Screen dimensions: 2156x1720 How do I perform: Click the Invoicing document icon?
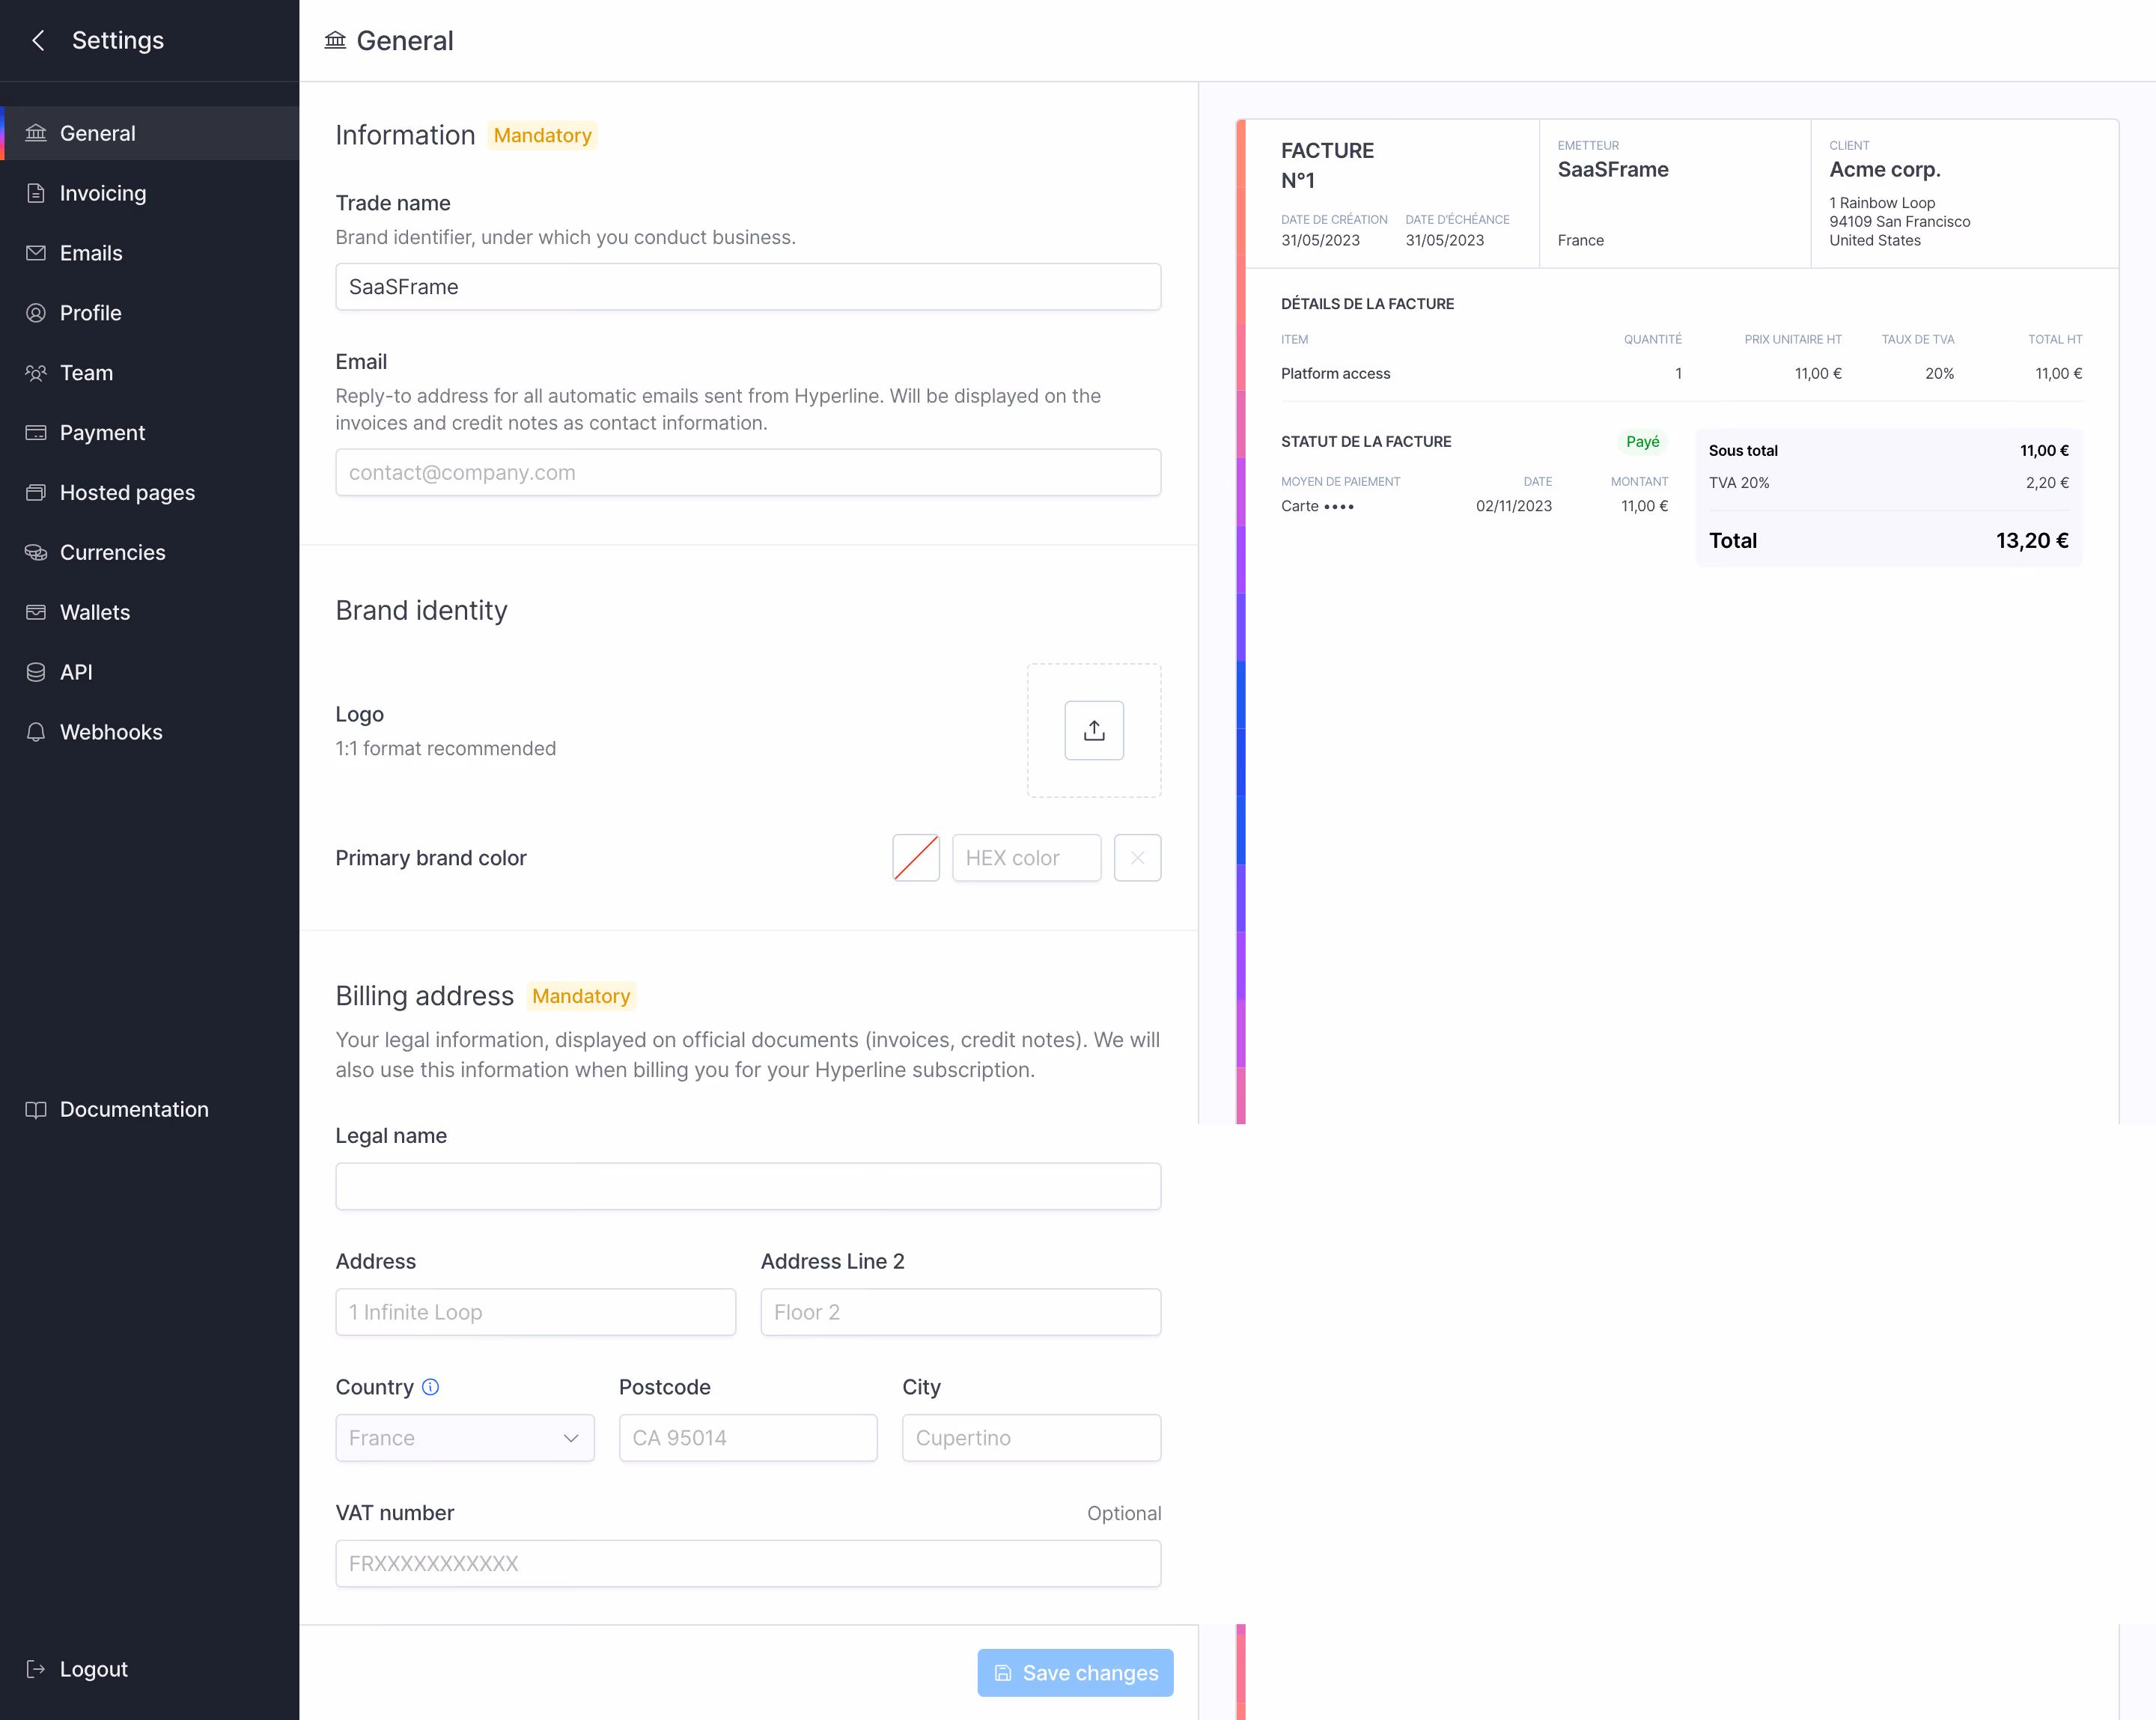36,193
